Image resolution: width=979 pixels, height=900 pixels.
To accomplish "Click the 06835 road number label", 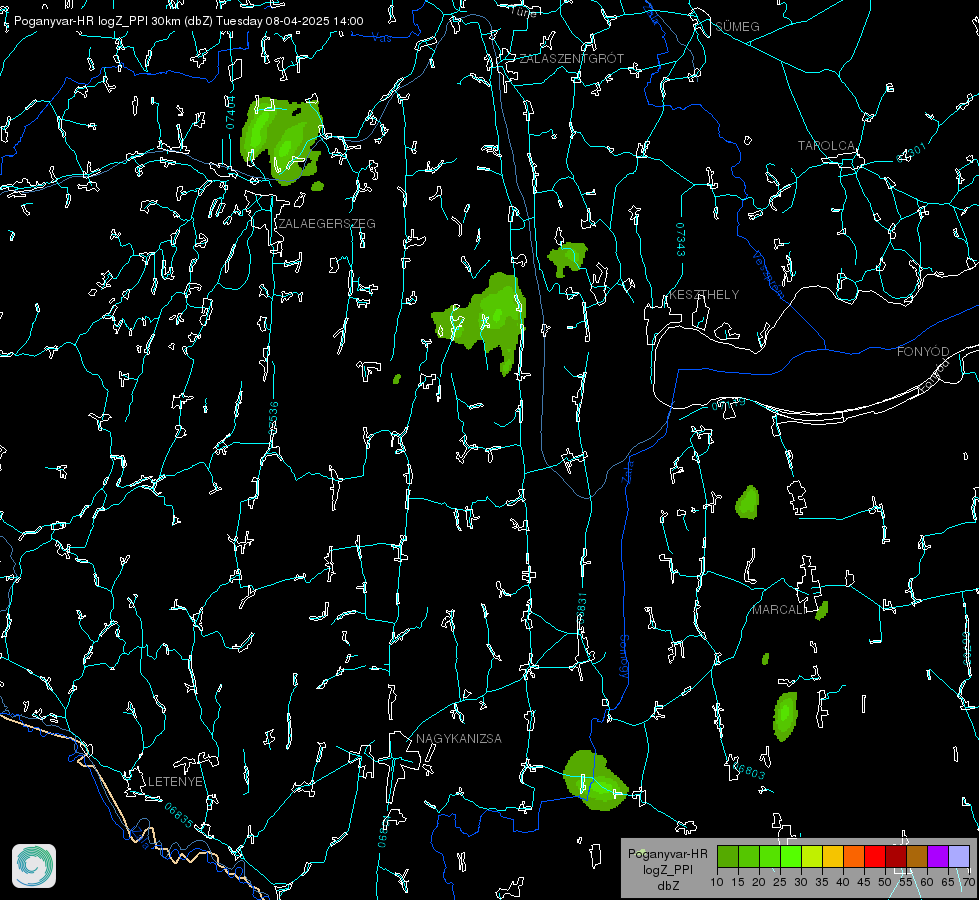I will click(179, 816).
